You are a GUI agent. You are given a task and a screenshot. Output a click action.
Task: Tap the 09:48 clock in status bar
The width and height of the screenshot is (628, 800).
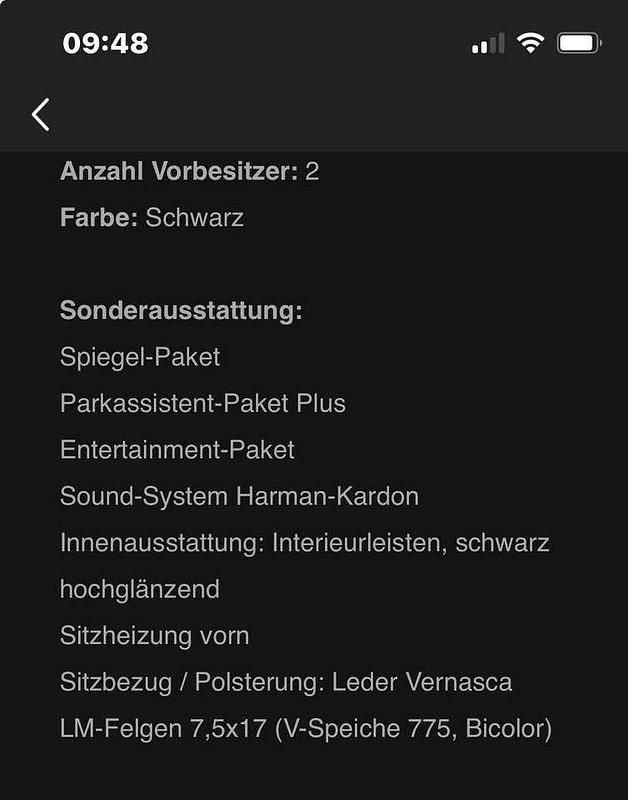(106, 43)
